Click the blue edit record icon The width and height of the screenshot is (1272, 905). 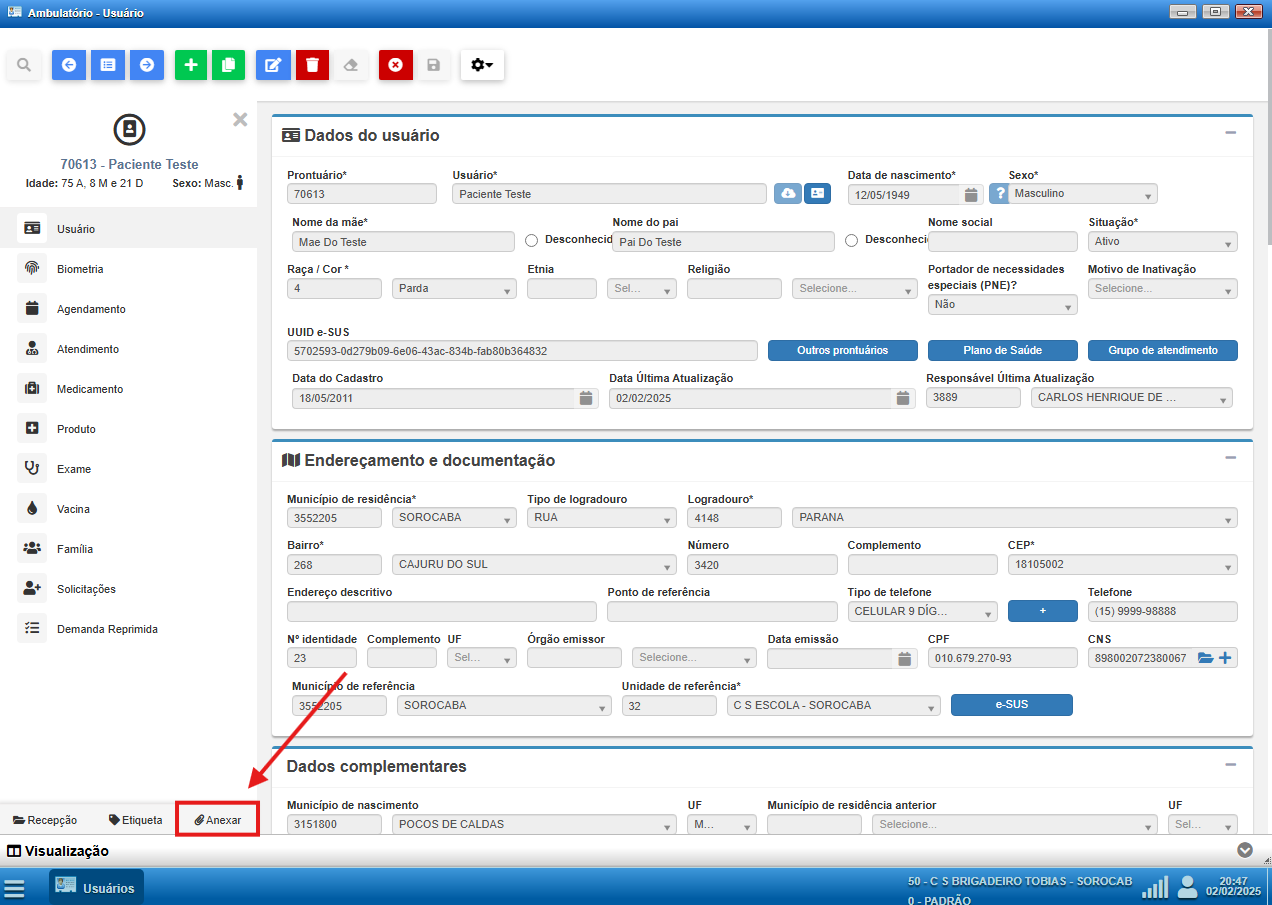(272, 65)
